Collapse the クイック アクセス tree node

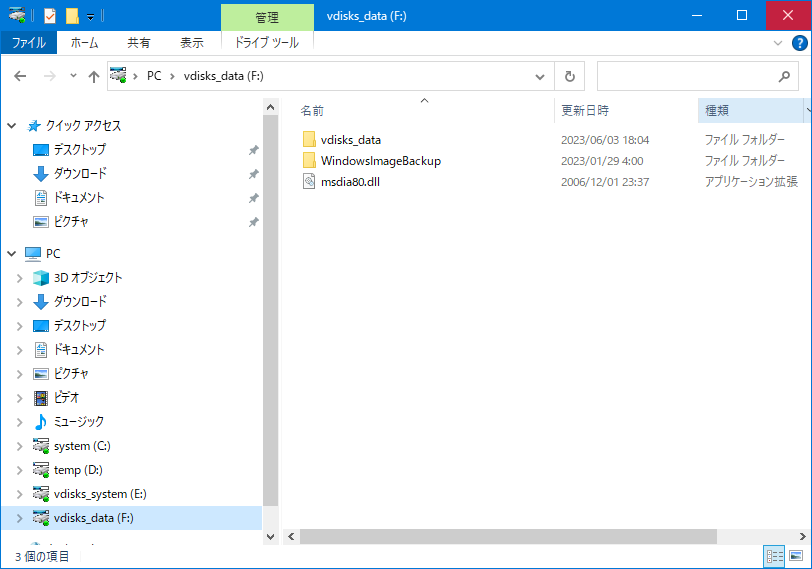[11, 126]
